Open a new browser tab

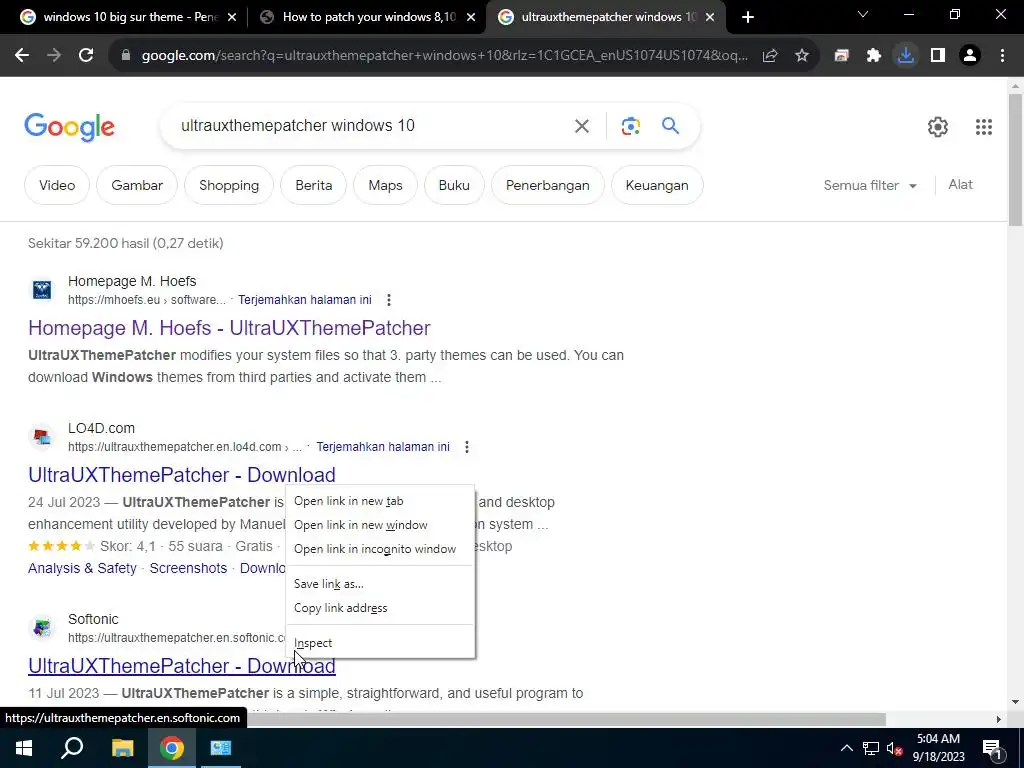[748, 17]
